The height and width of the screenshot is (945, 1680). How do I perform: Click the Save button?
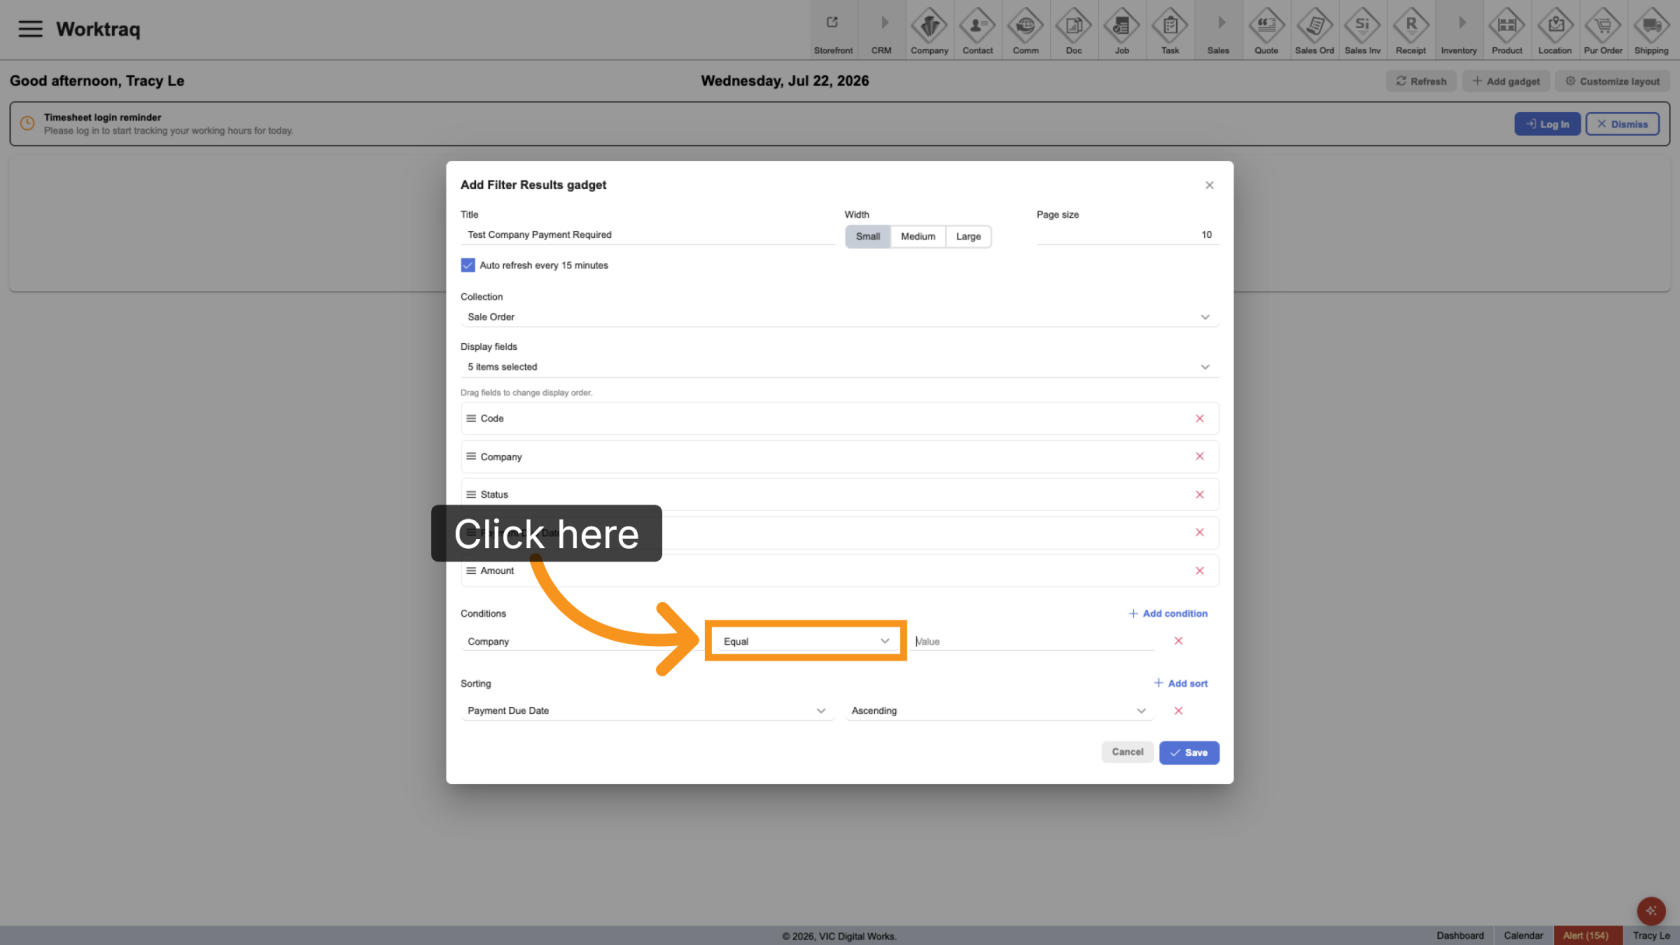click(1189, 753)
